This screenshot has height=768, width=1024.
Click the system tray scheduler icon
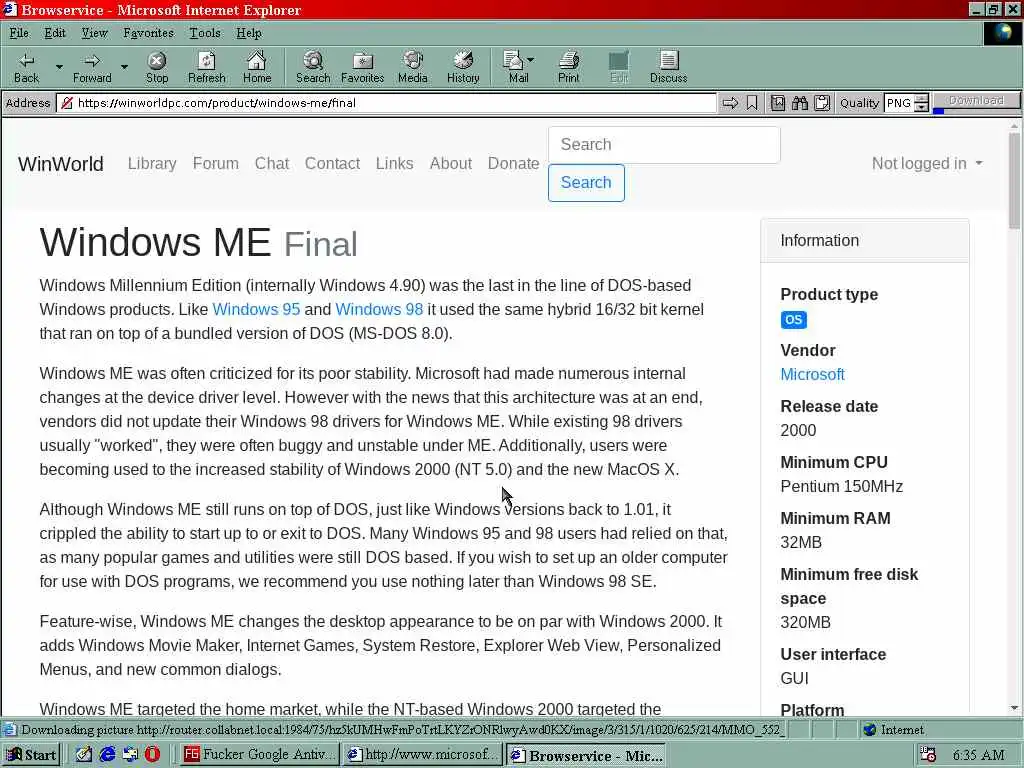(927, 755)
